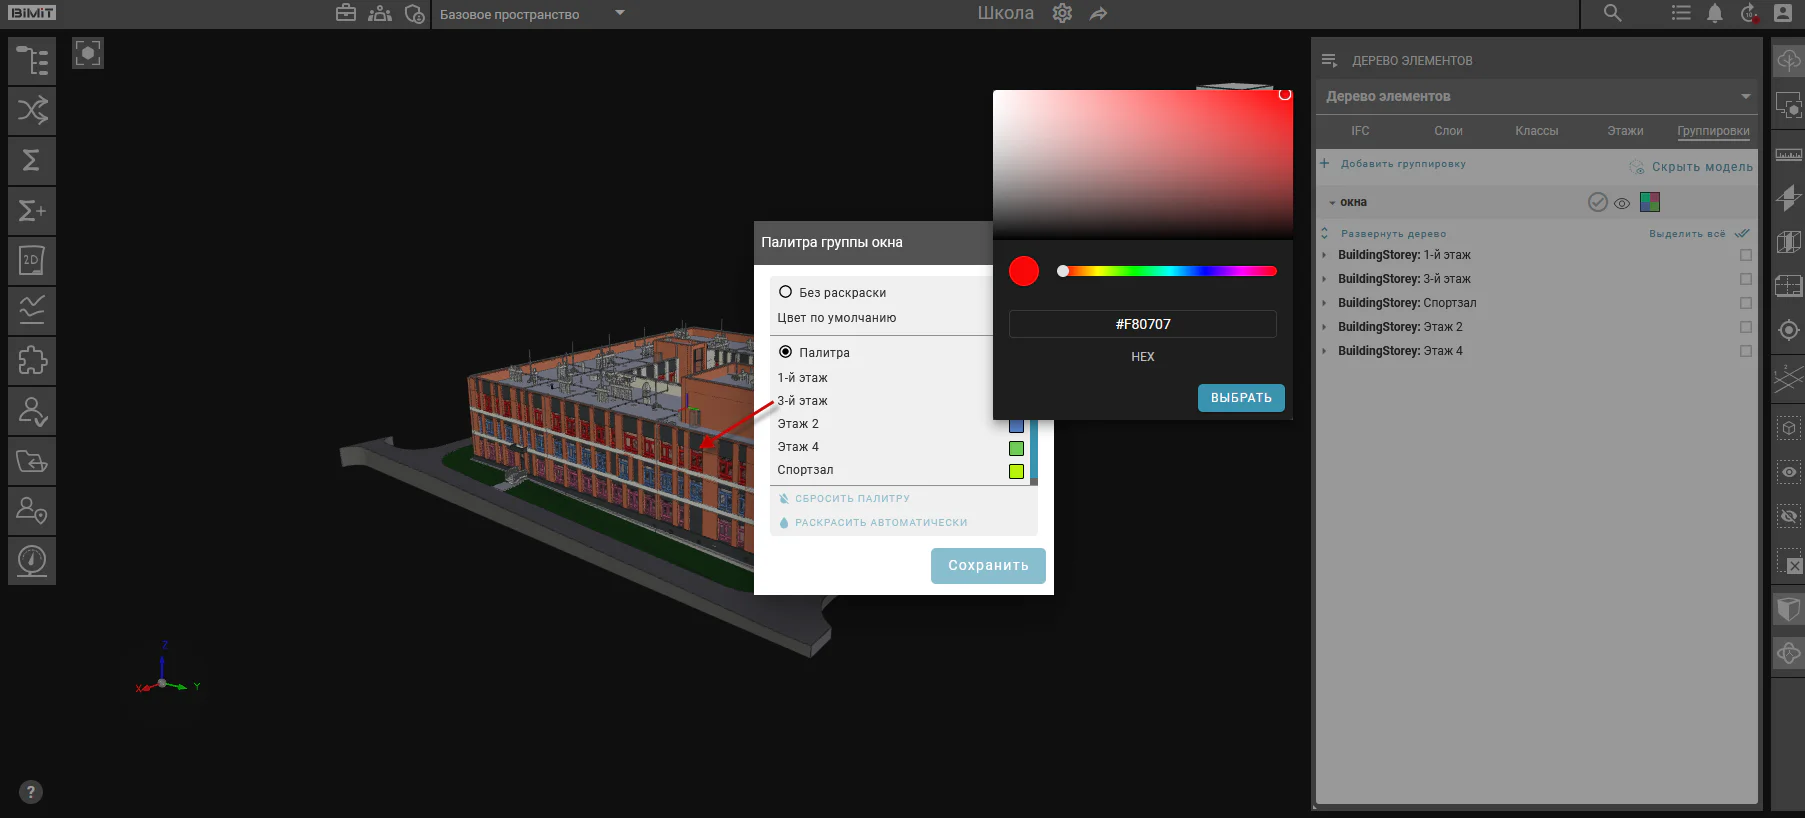1805x818 pixels.
Task: Expand the BuildingStorey: Спортзал tree node
Action: click(1324, 303)
